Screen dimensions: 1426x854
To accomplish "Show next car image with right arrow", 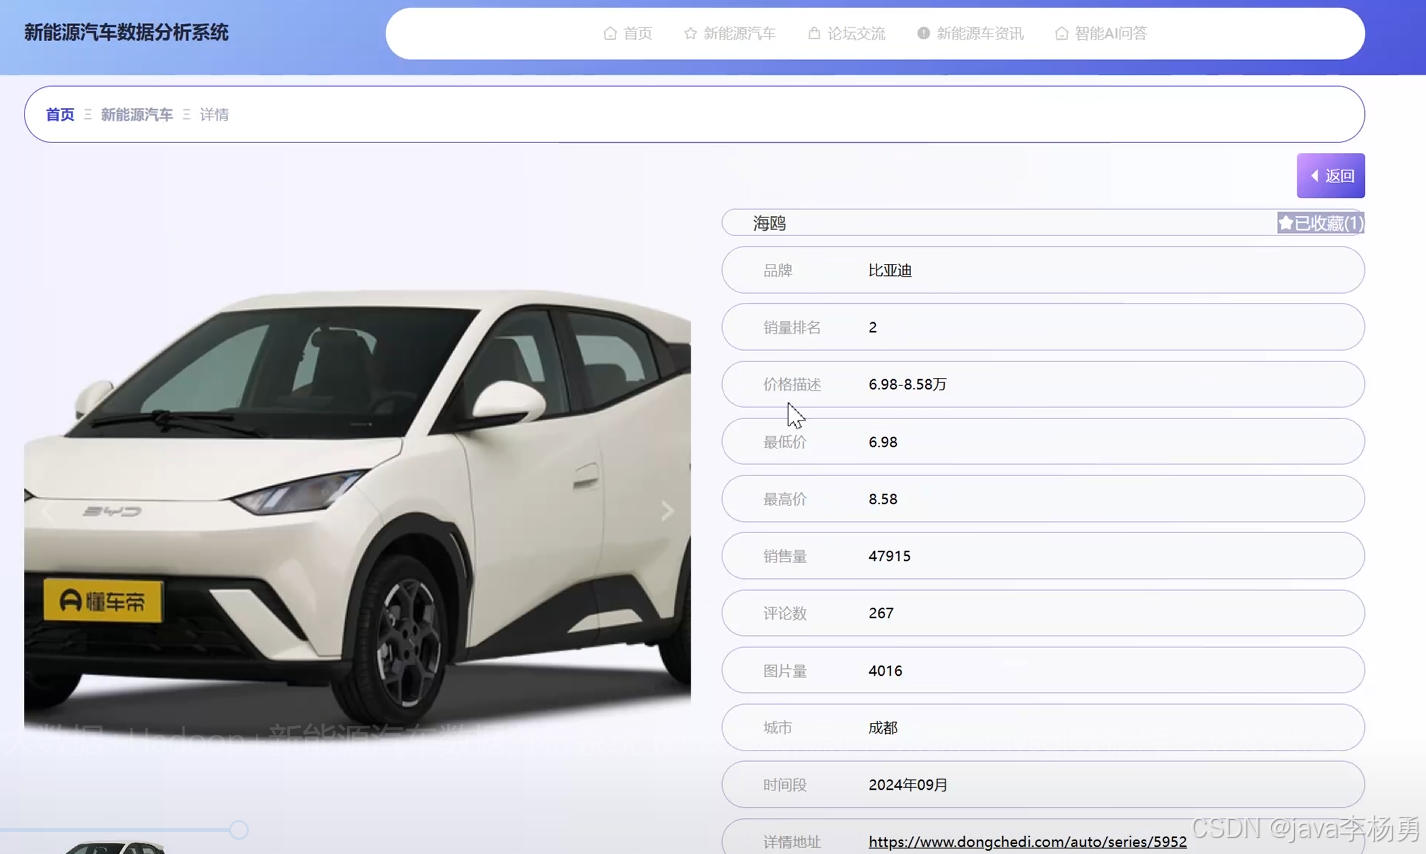I will tap(667, 511).
